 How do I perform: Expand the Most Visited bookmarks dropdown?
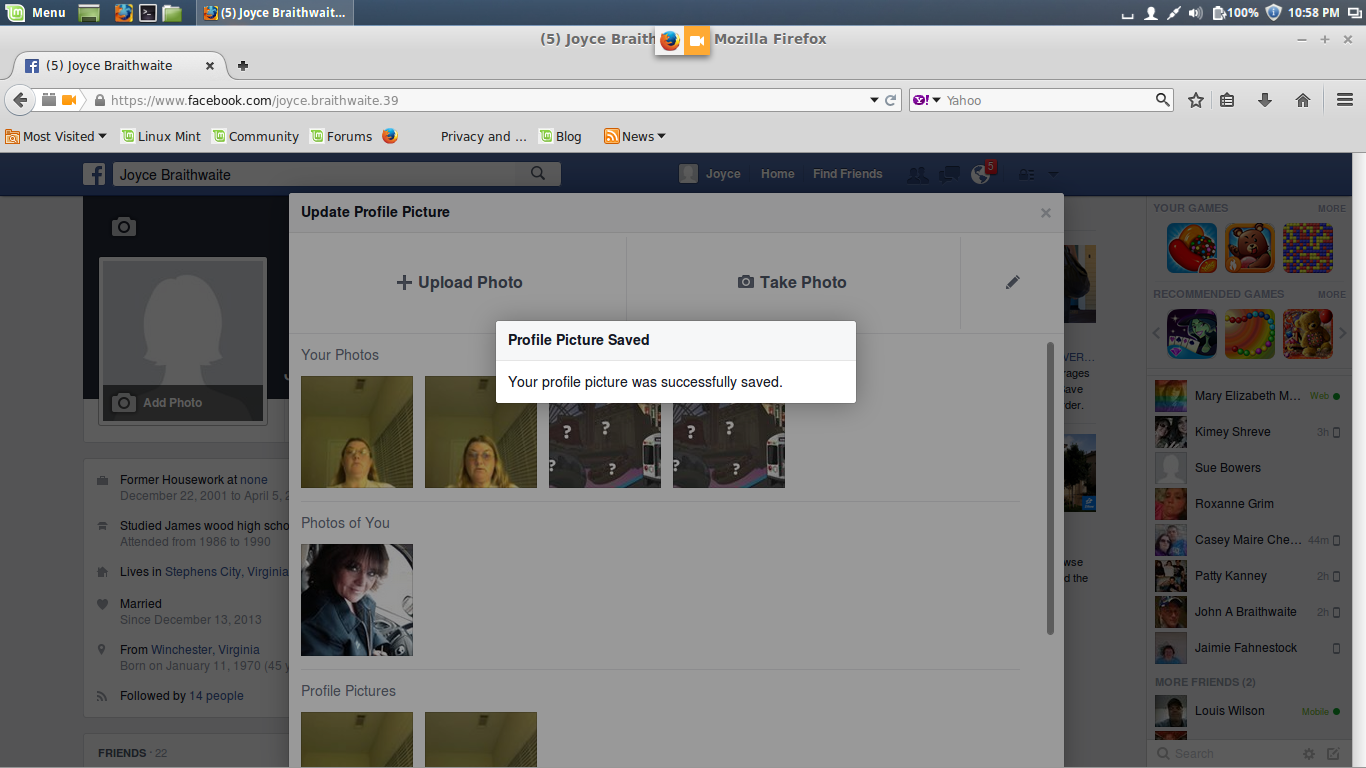pyautogui.click(x=56, y=136)
